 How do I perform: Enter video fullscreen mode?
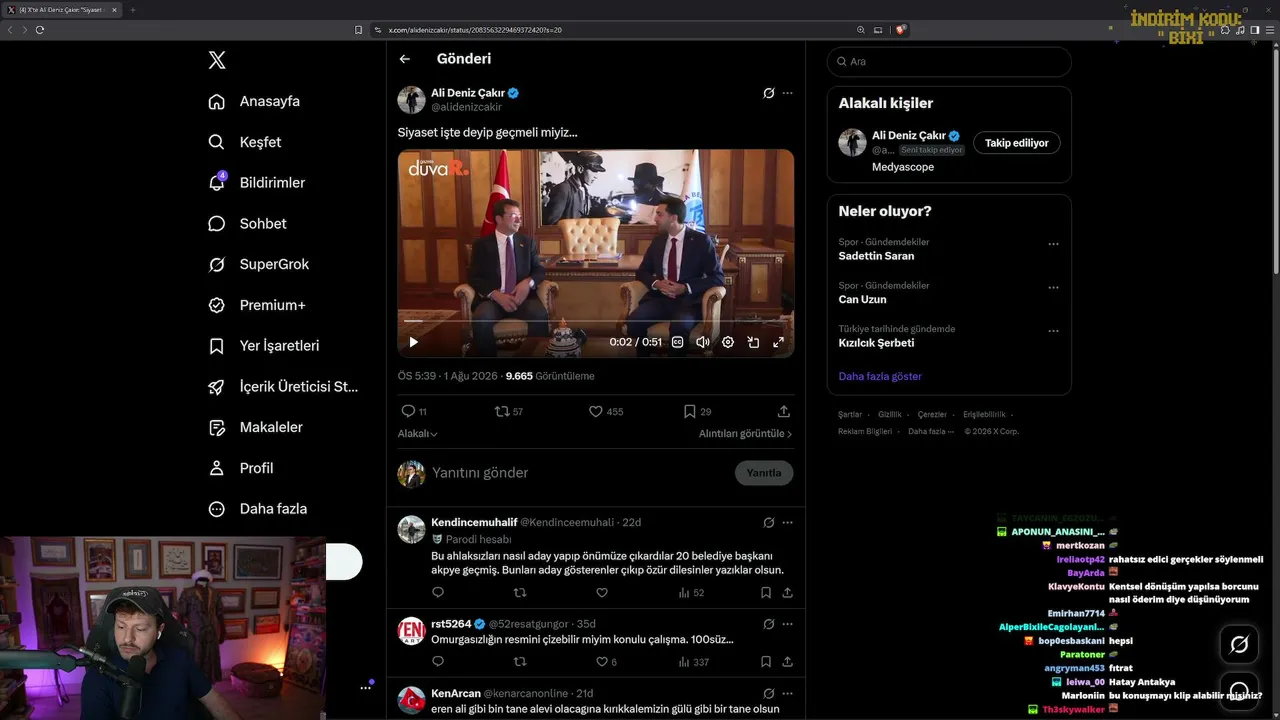778,342
